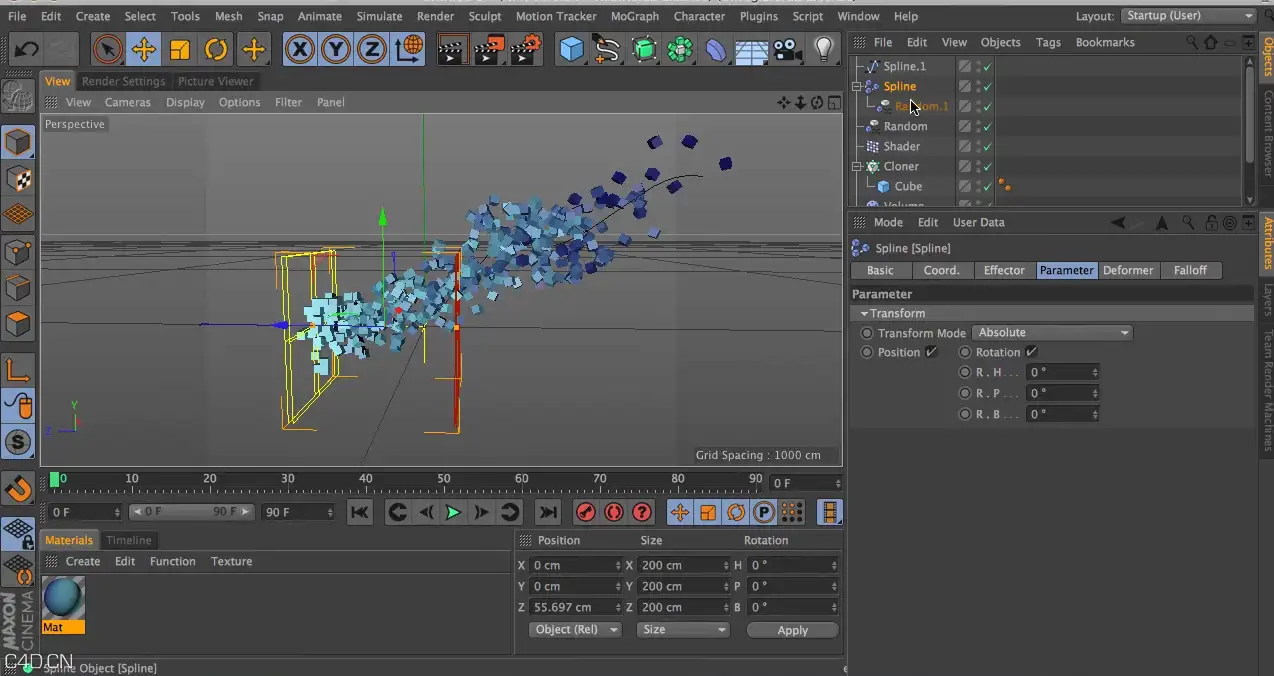Click the Apply button in the coordinates panel
1274x676 pixels.
pos(792,630)
